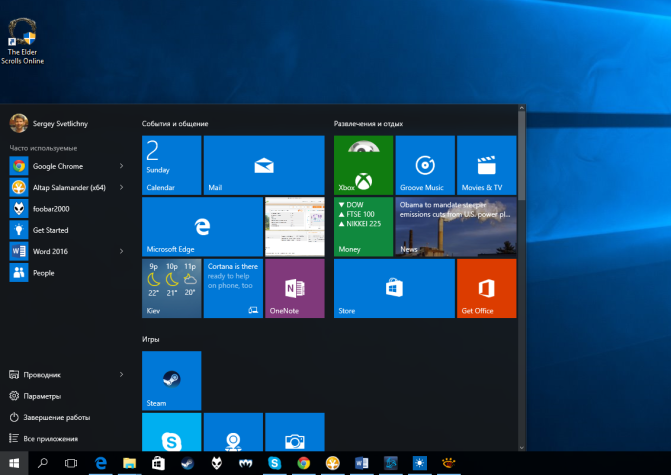Open Word from the taskbar
Image resolution: width=671 pixels, height=475 pixels.
pos(362,463)
